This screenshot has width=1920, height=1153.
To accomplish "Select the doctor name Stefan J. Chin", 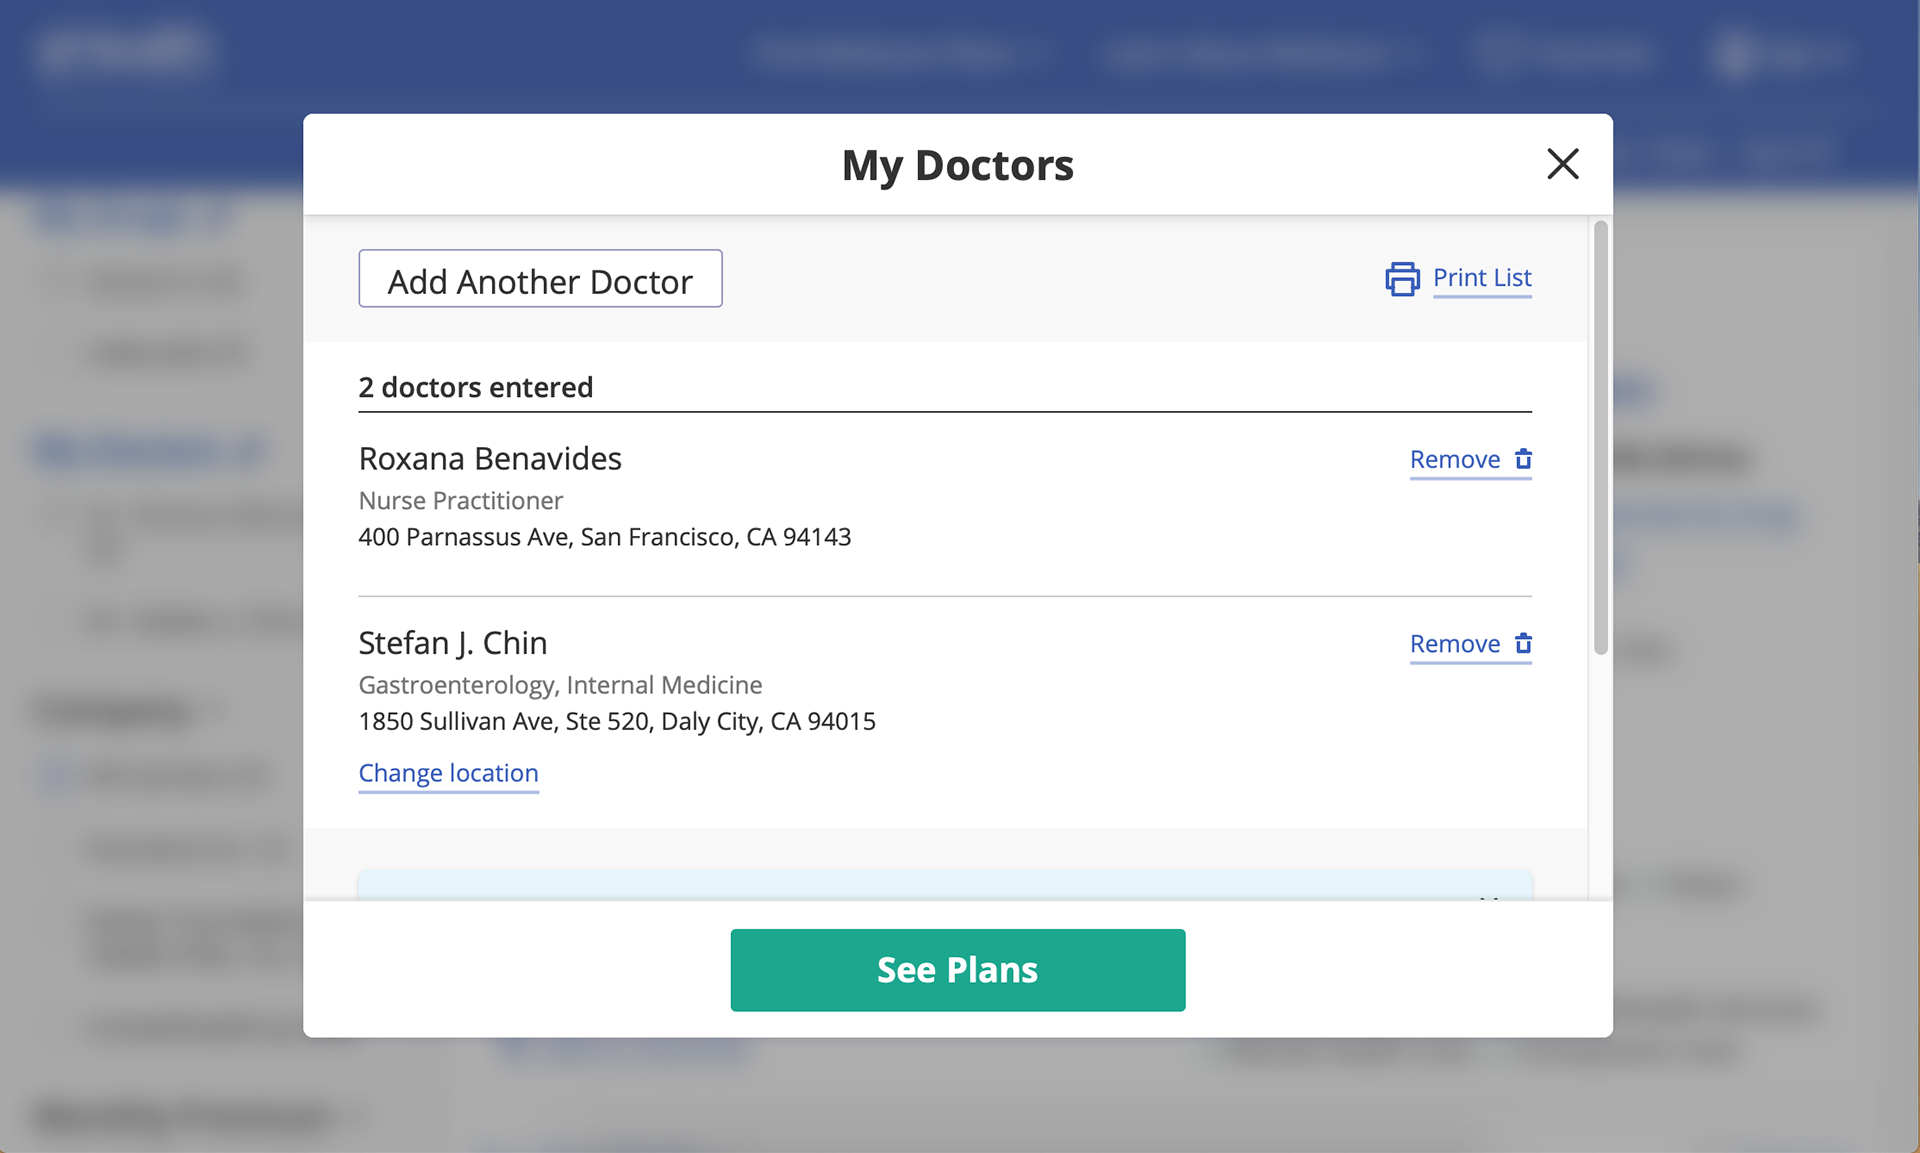I will tap(453, 643).
